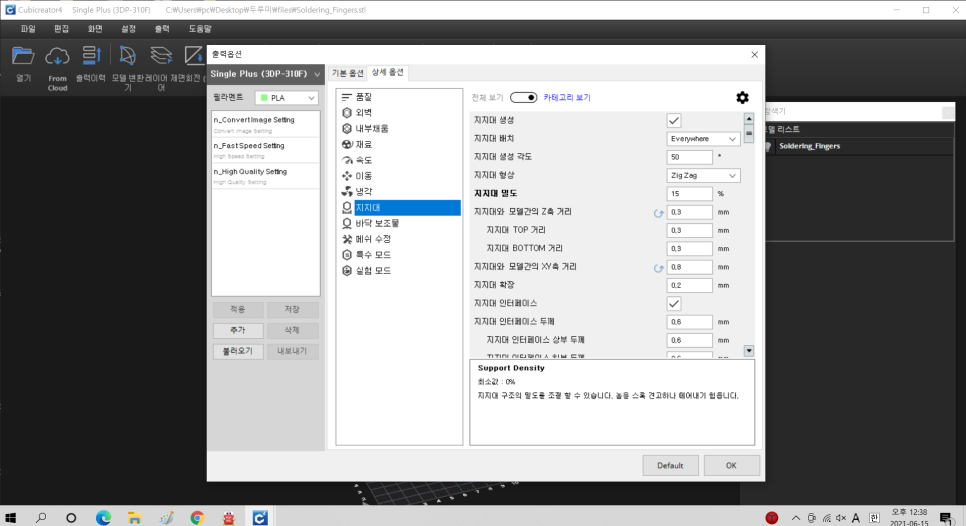The width and height of the screenshot is (966, 526).
Task: Click the Default button
Action: (670, 466)
